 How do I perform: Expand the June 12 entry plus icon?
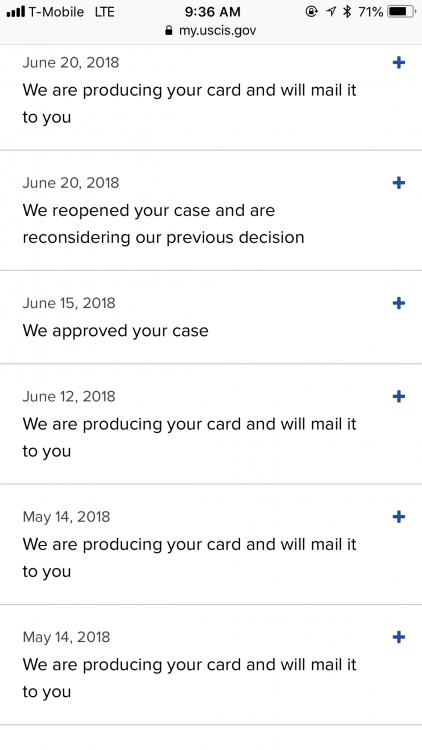pyautogui.click(x=399, y=397)
